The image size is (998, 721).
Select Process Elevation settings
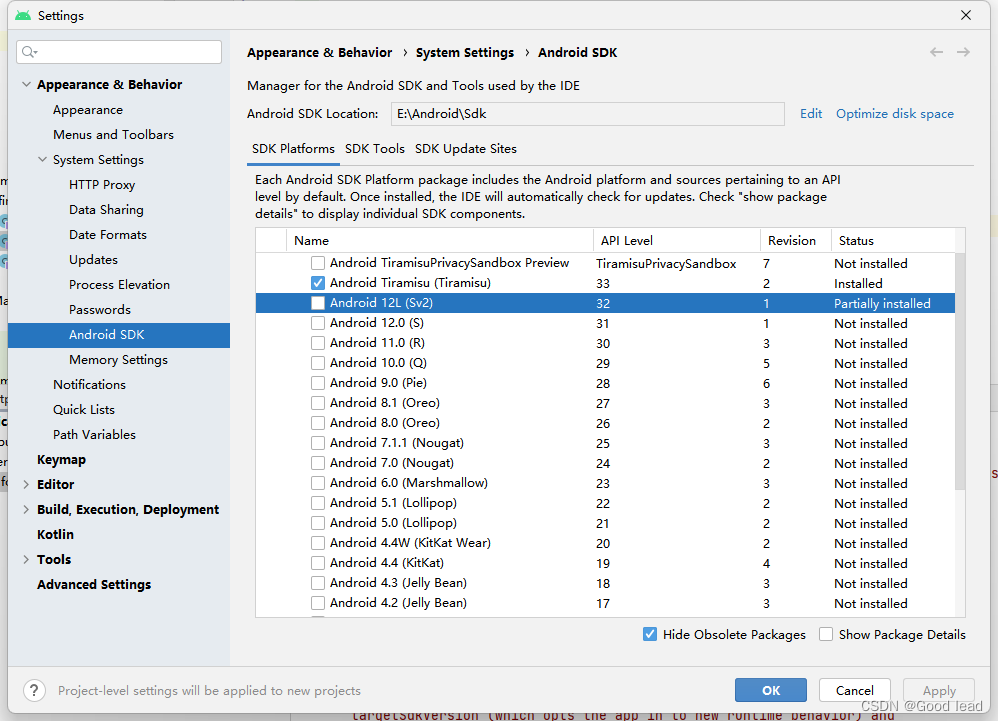coord(119,284)
